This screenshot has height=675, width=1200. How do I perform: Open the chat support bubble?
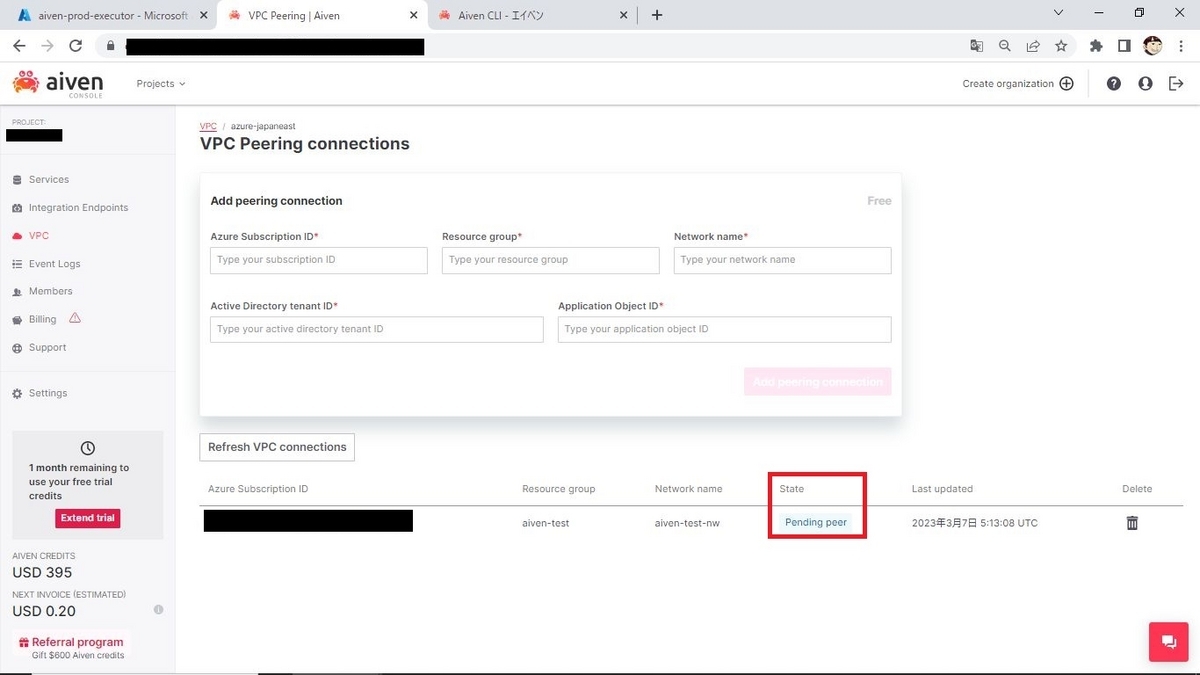click(1168, 641)
